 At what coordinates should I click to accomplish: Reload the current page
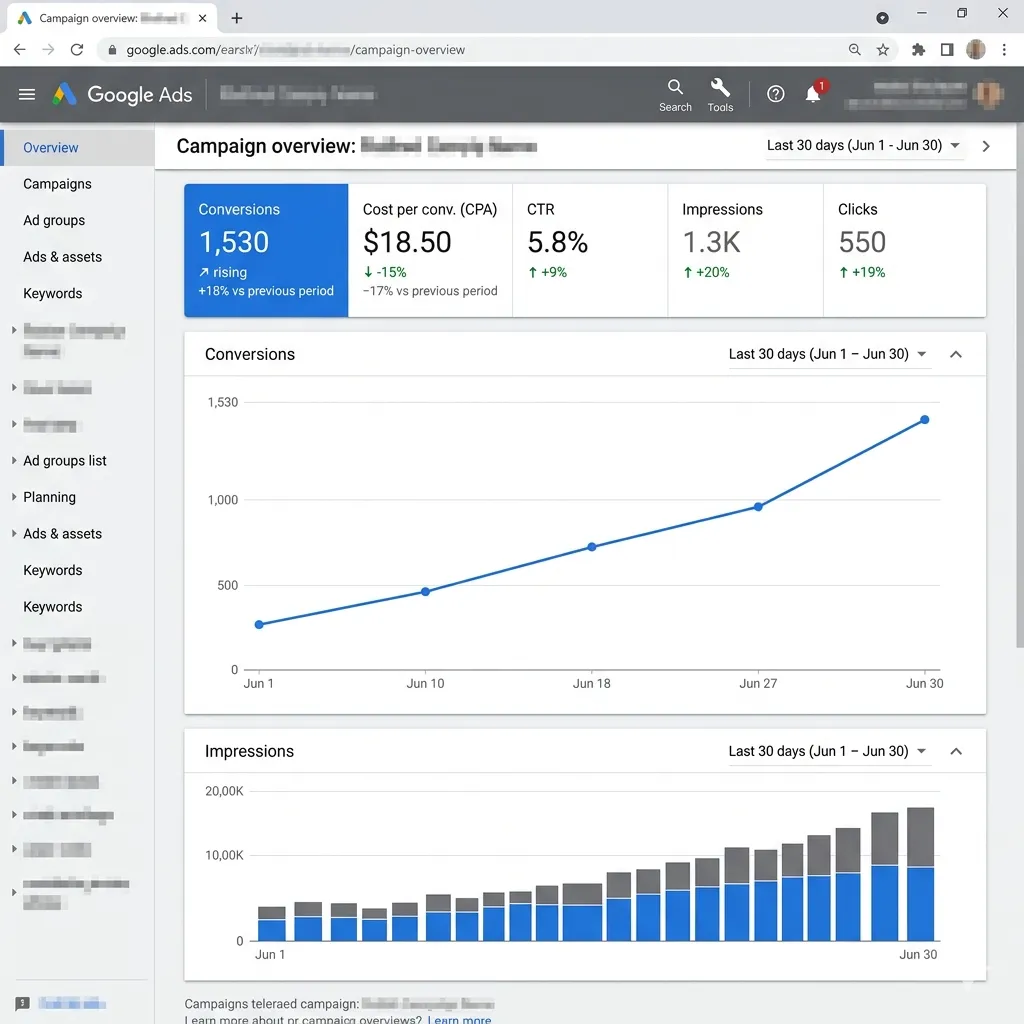tap(77, 50)
